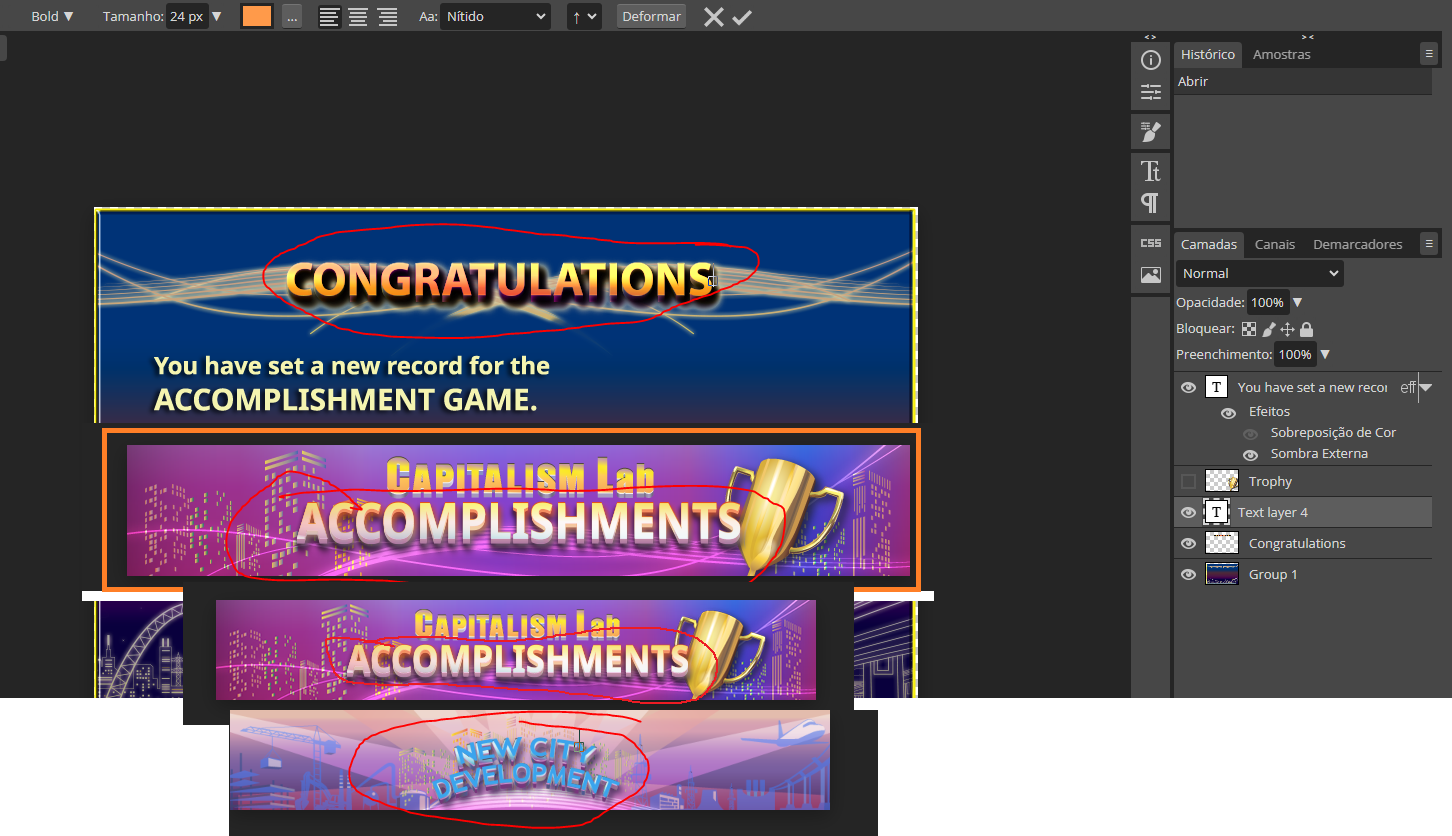Screen dimensions: 1452x836
Task: Align text center
Action: point(358,17)
